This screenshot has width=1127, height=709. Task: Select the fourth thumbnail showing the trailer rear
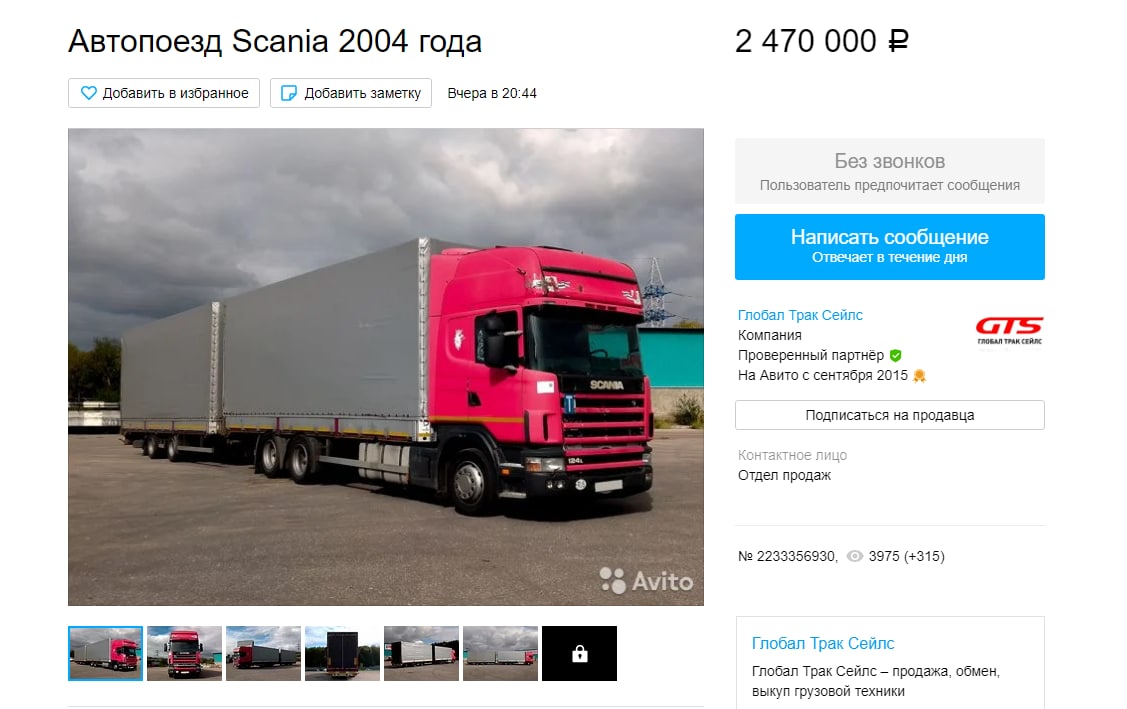point(343,653)
